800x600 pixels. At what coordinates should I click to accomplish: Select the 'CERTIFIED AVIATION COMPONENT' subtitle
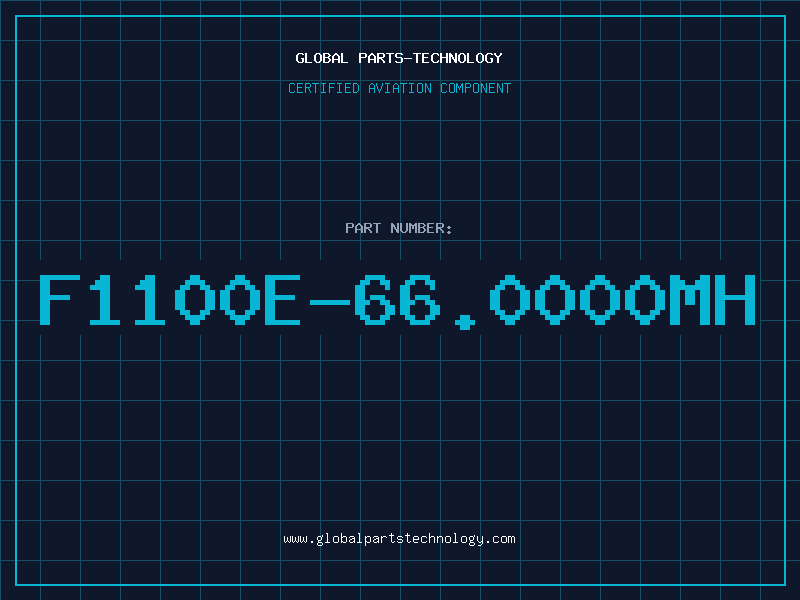point(399,88)
